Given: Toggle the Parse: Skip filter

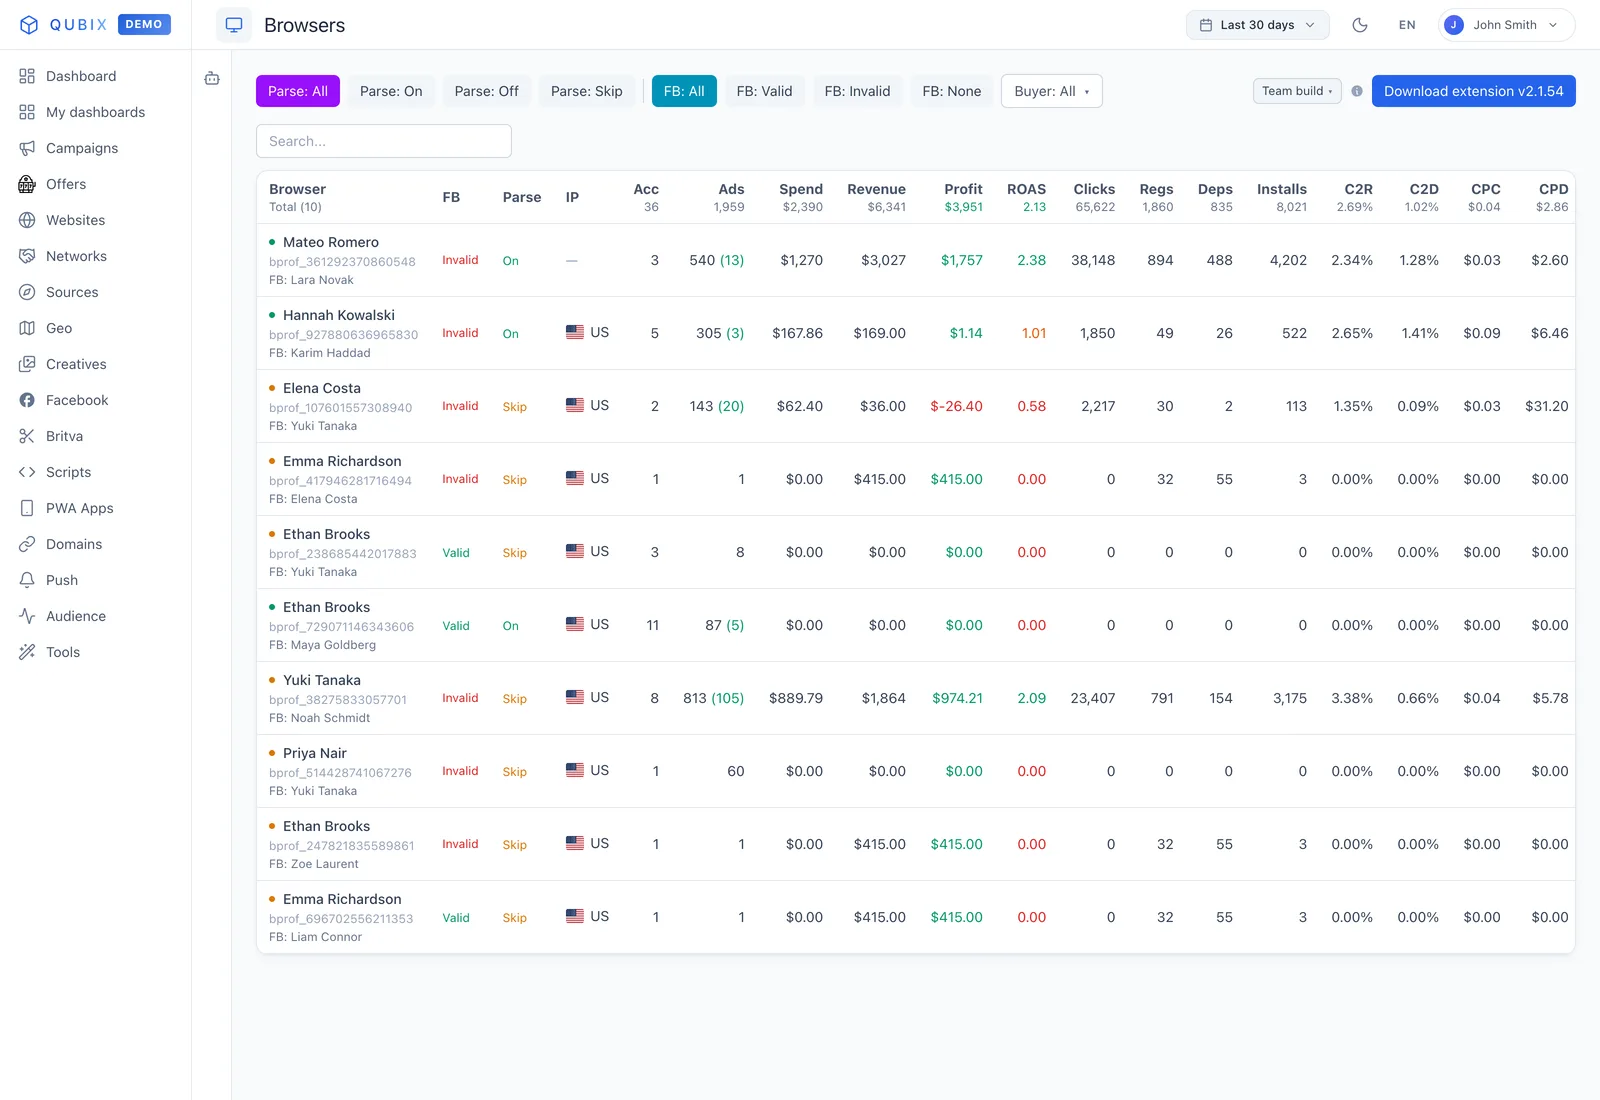Looking at the screenshot, I should click(587, 91).
